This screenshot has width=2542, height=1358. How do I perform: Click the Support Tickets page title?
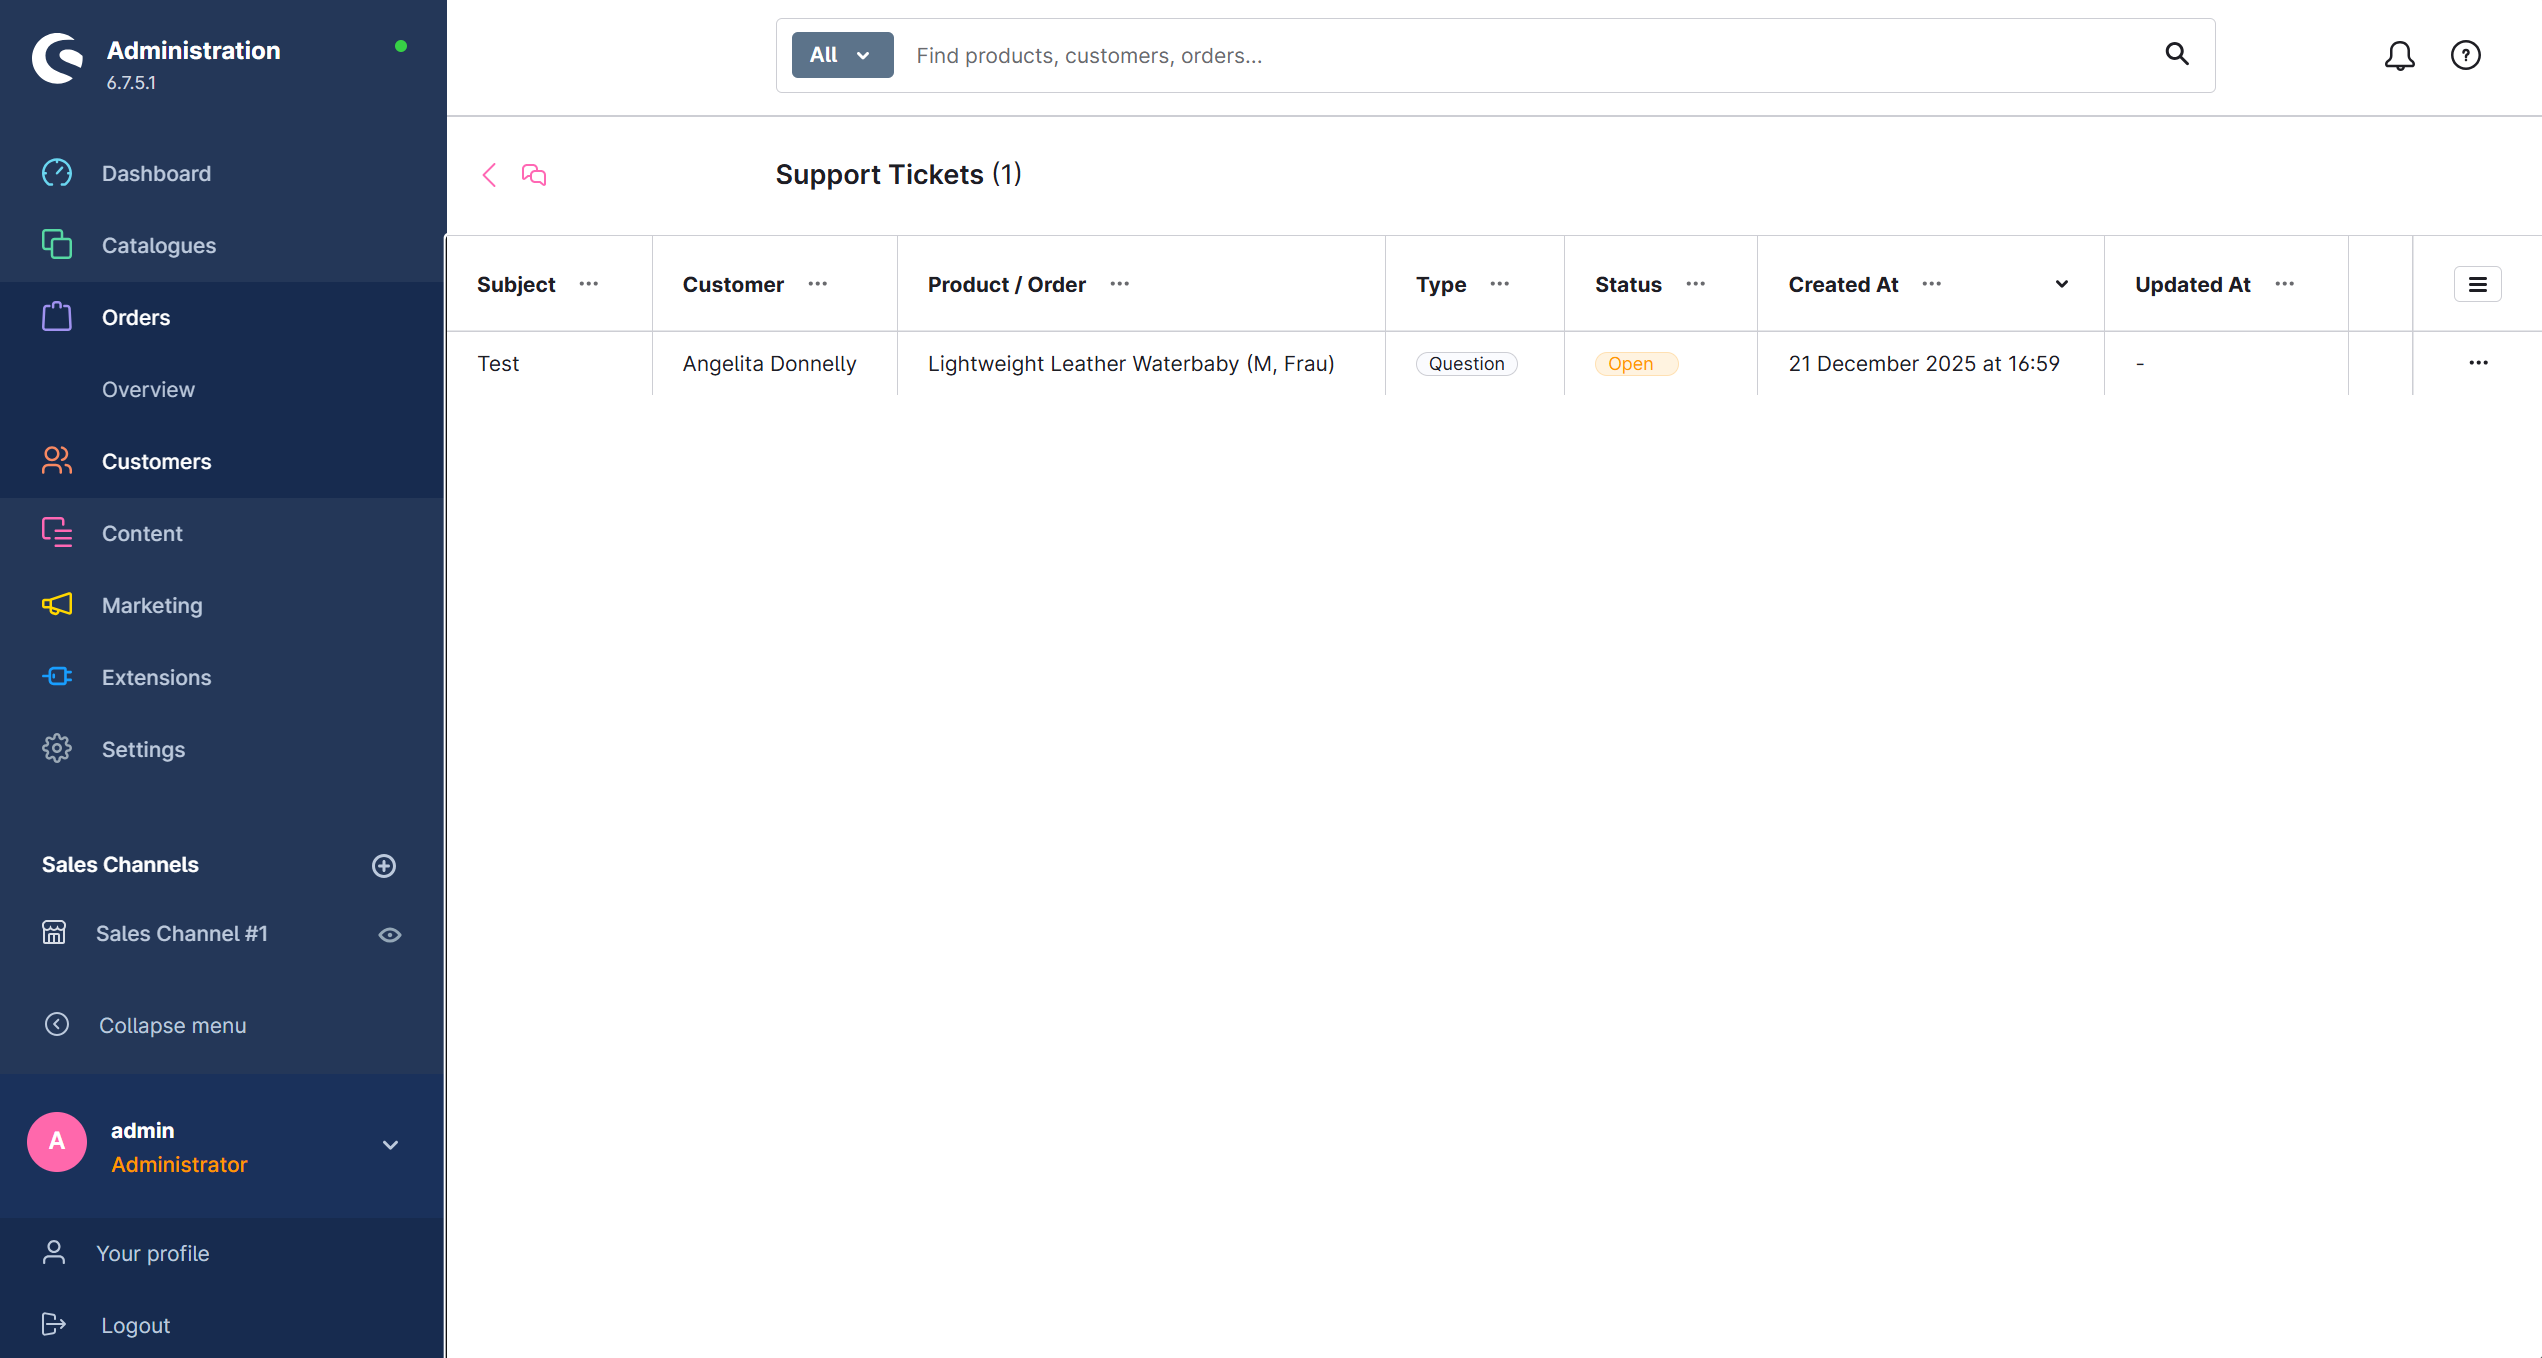click(x=898, y=174)
